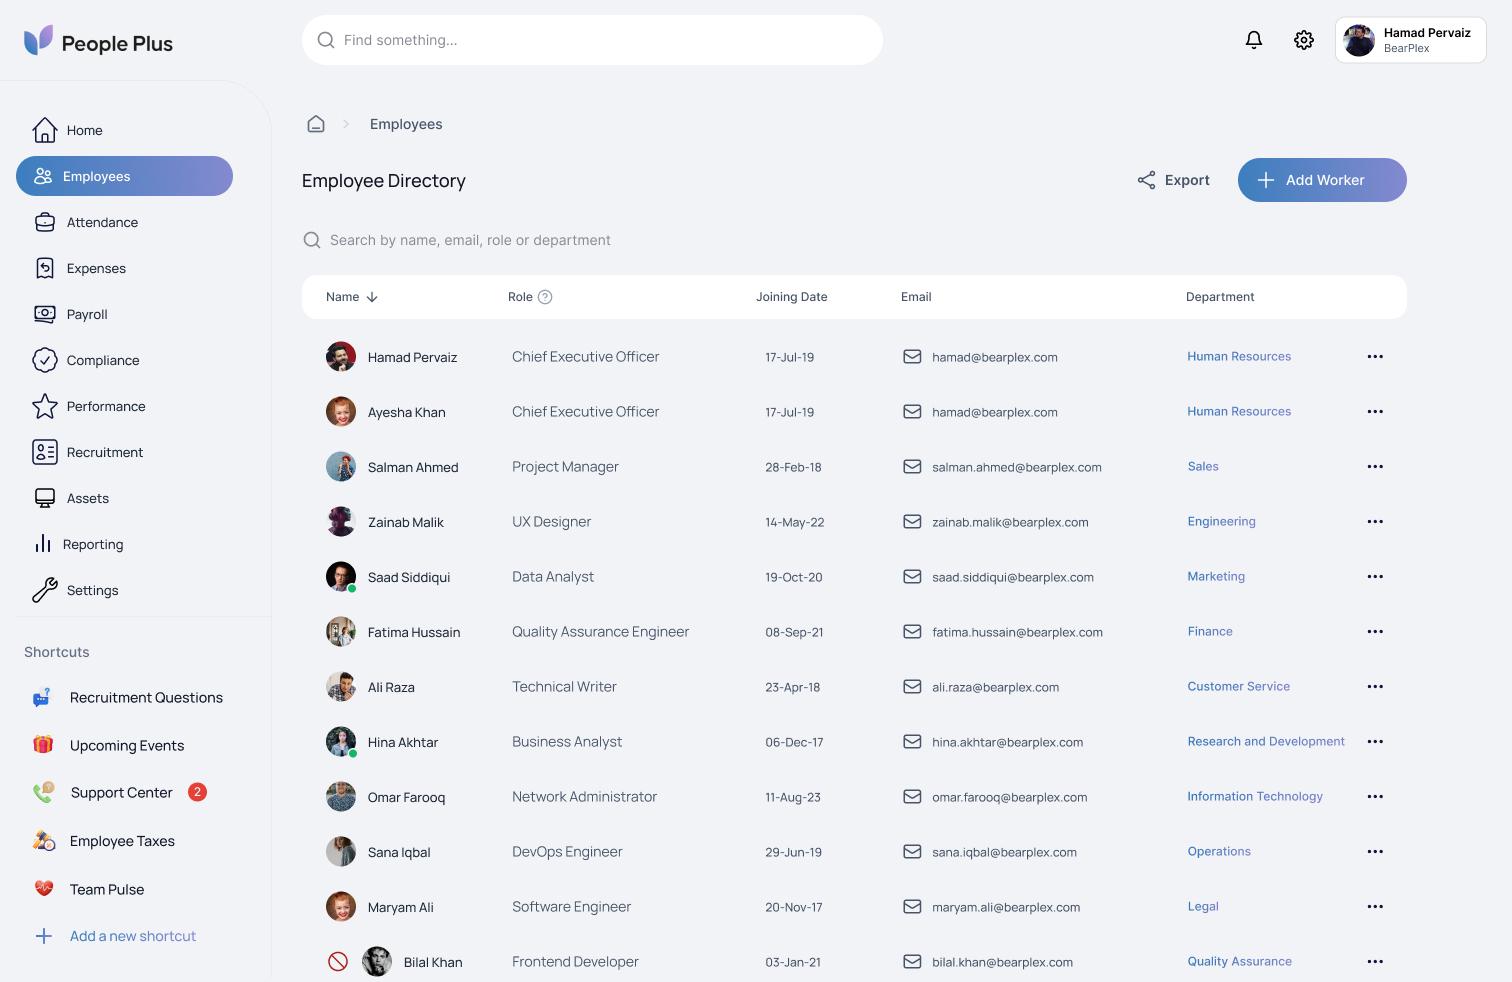Screen dimensions: 1512x982
Task: Switch to the Employees section
Action: 96,176
